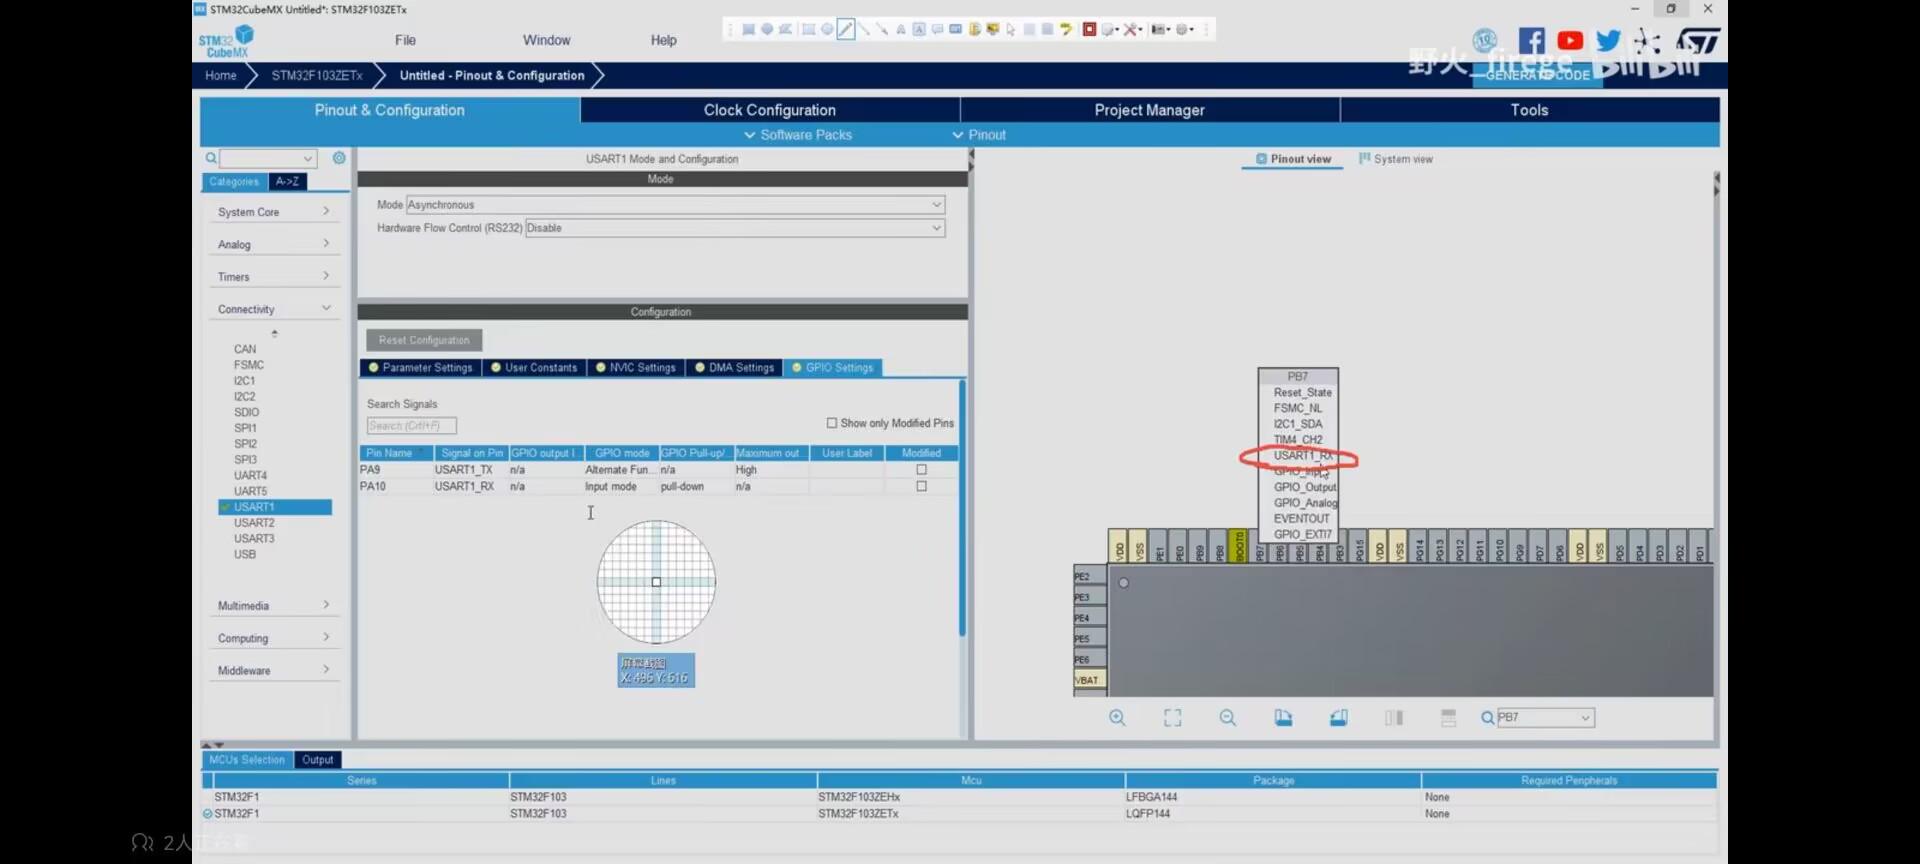Click the ST logo icon
The height and width of the screenshot is (864, 1920).
coord(1698,41)
